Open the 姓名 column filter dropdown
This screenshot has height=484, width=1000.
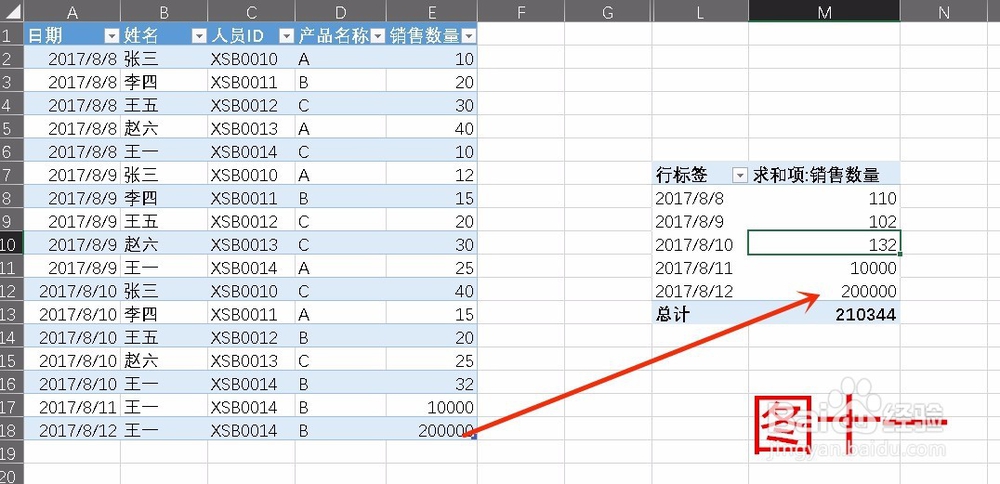click(200, 36)
